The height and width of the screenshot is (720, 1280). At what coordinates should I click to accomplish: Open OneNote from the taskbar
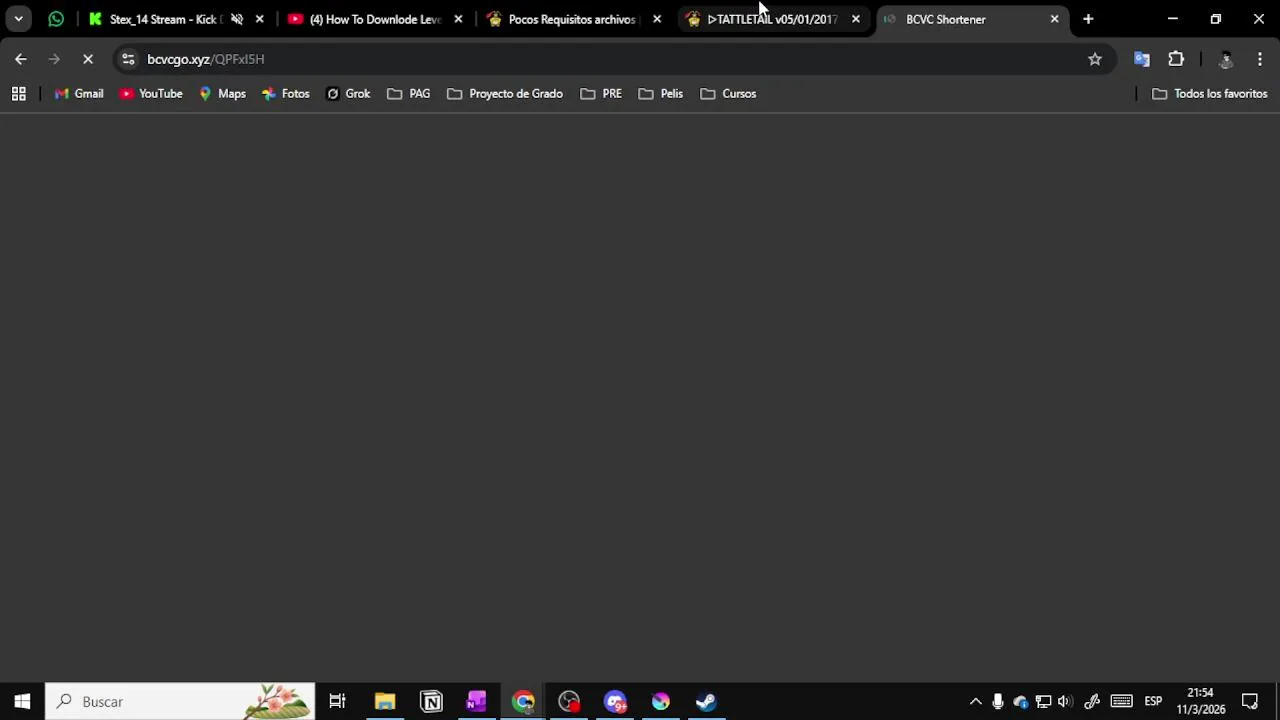(x=477, y=701)
